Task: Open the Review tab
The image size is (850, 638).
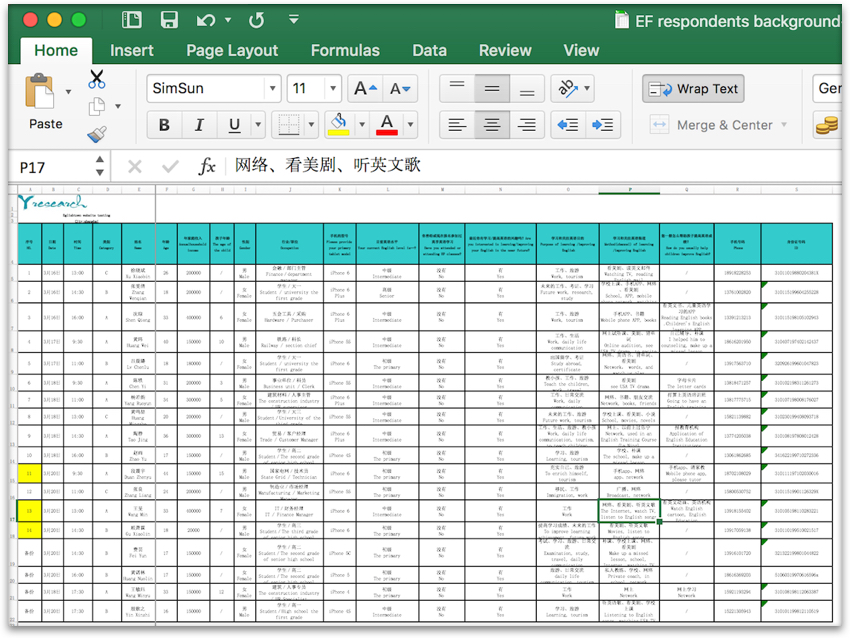Action: pos(505,50)
